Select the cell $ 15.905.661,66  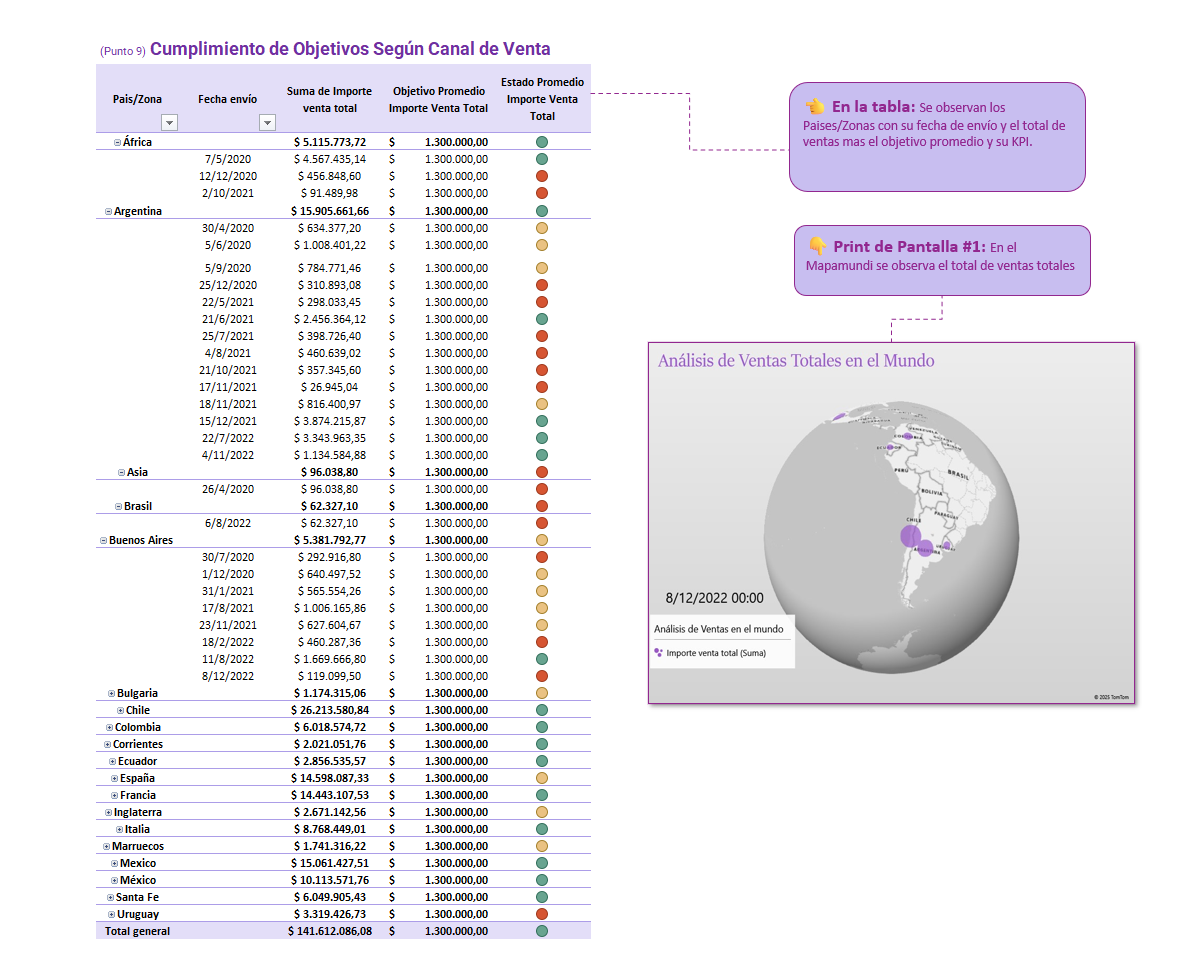click(330, 211)
